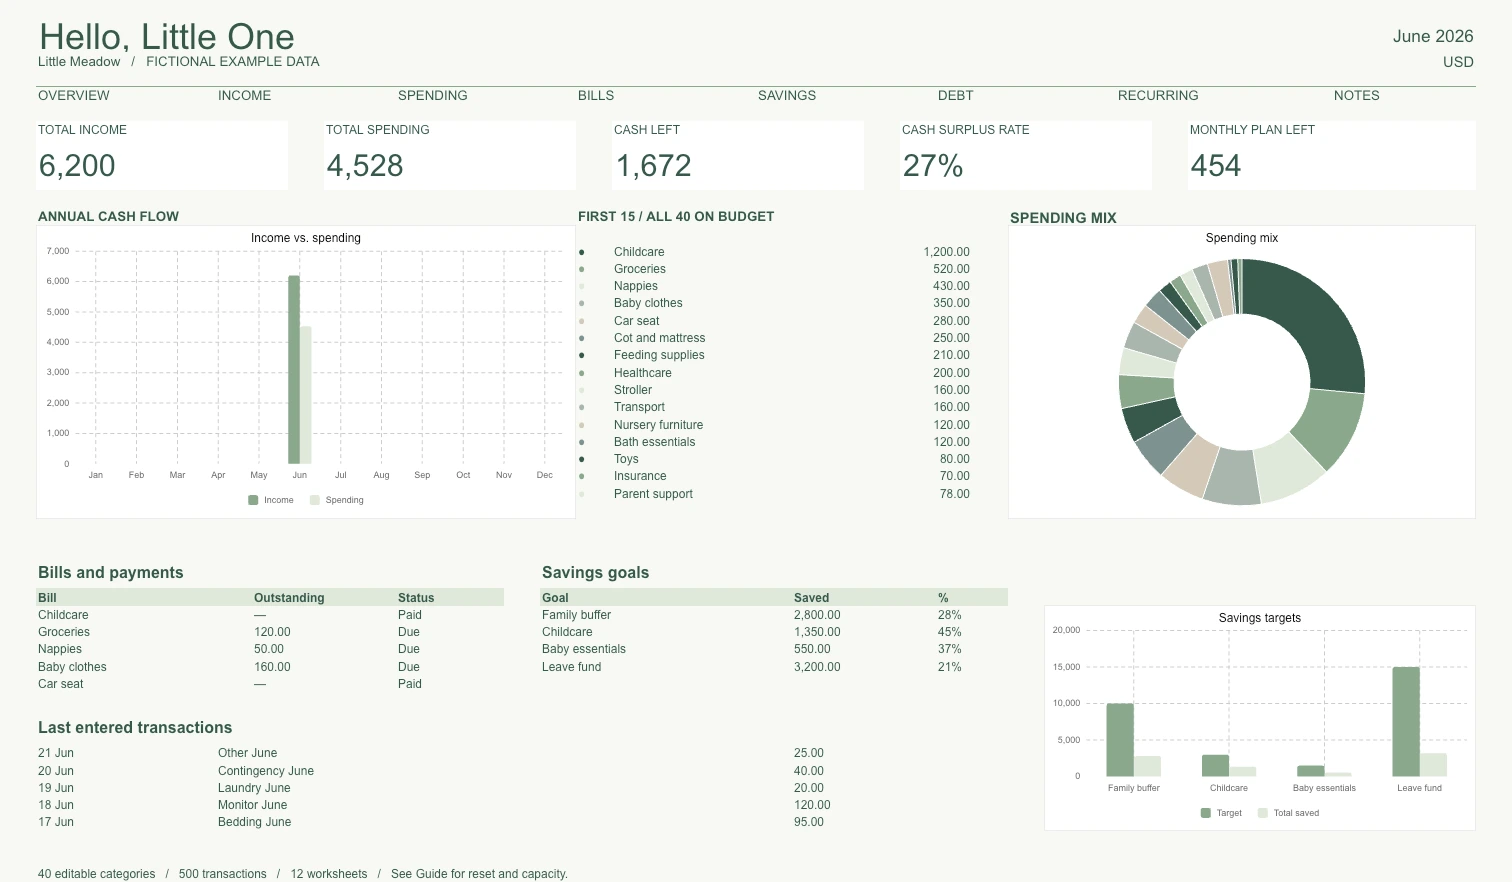Screen dimensions: 1512x882
Task: Click the Car seat bill name
Action: (x=61, y=684)
